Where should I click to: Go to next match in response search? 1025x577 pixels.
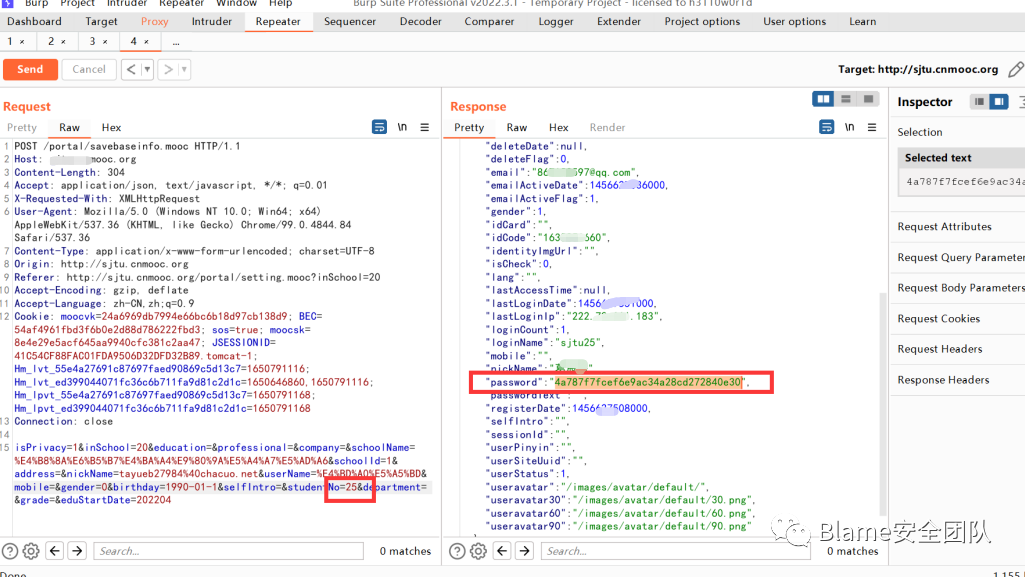(523, 551)
